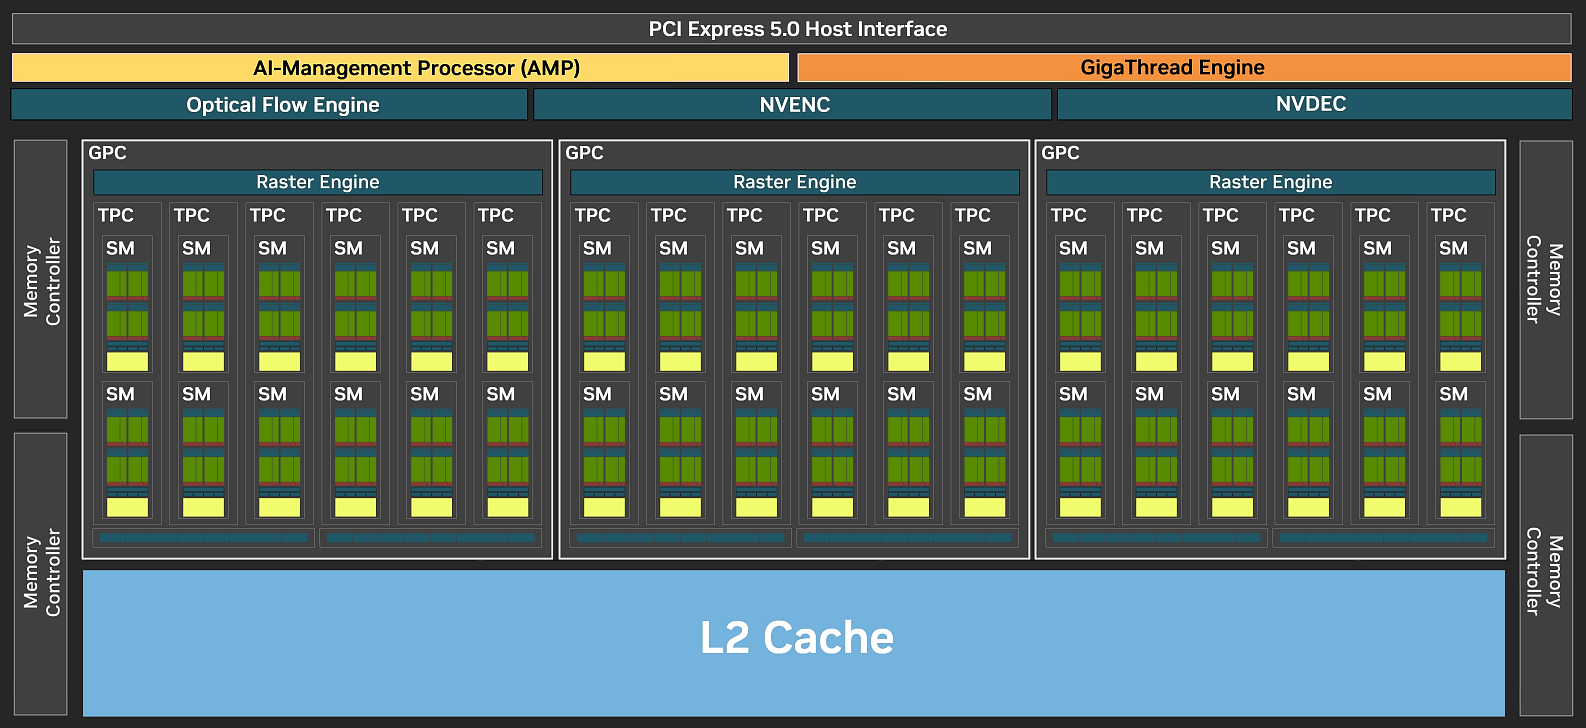Click the NVENC block
The height and width of the screenshot is (728, 1586).
(x=793, y=104)
